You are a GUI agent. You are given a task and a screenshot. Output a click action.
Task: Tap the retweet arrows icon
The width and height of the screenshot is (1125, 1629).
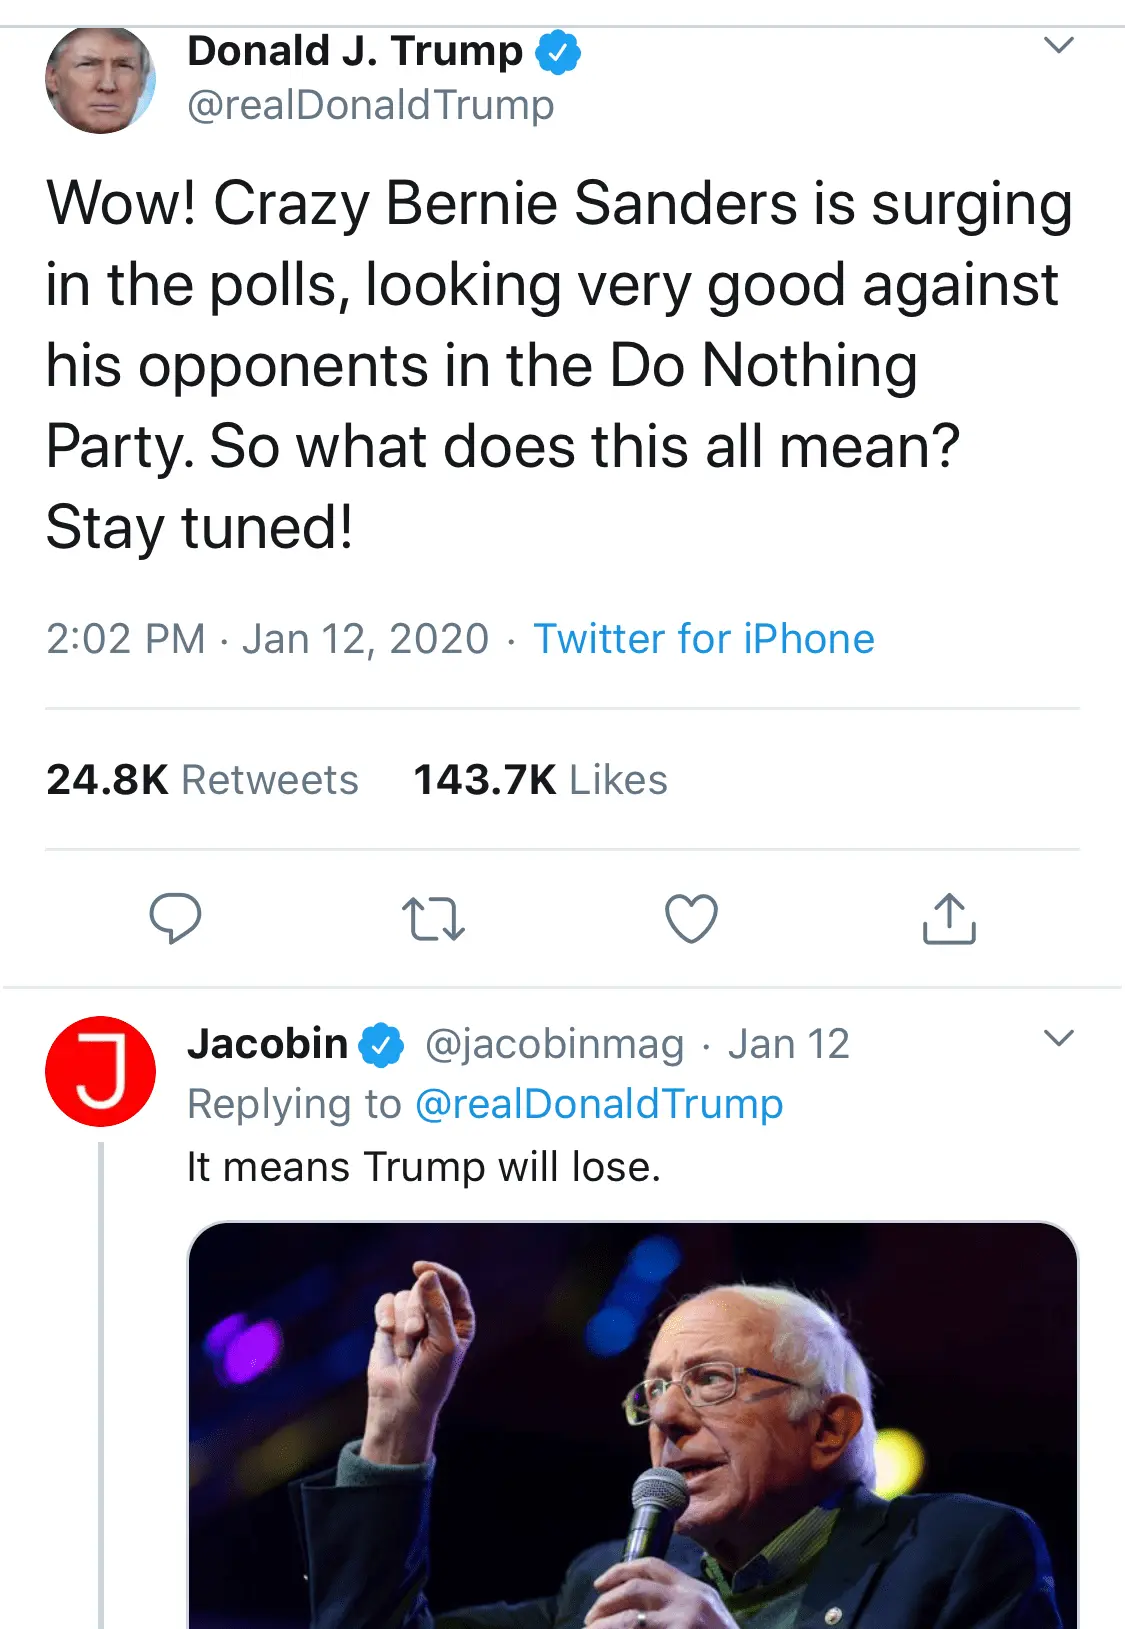(x=433, y=919)
